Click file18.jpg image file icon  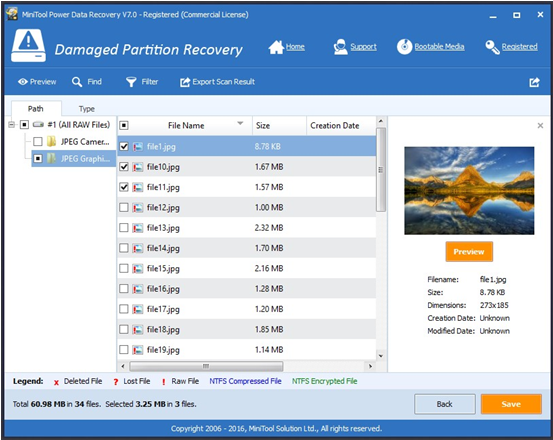(138, 329)
